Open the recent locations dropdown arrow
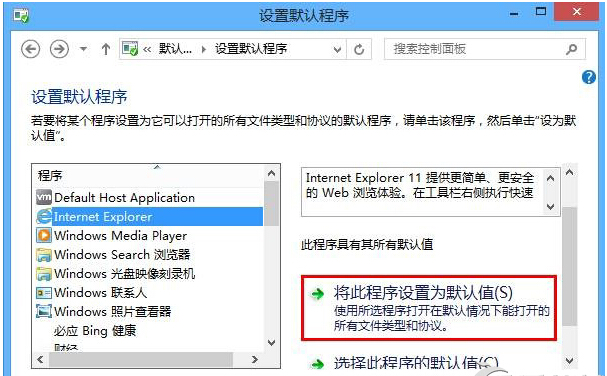 pyautogui.click(x=83, y=49)
